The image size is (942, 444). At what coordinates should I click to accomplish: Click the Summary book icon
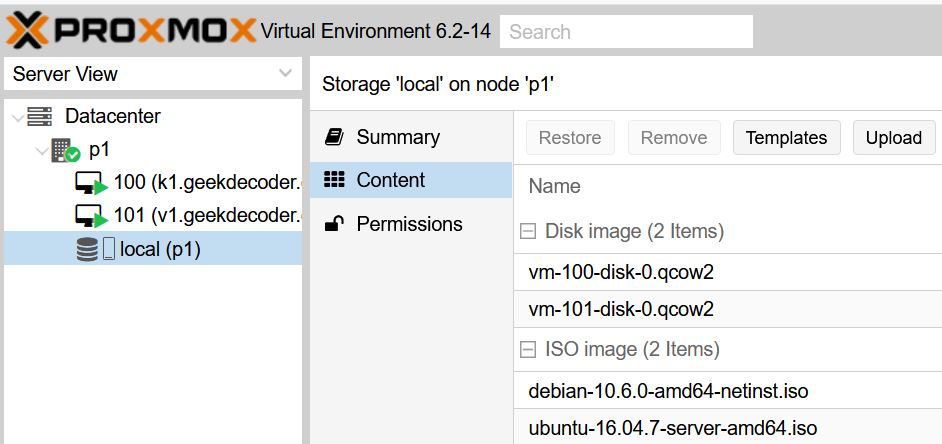point(336,137)
